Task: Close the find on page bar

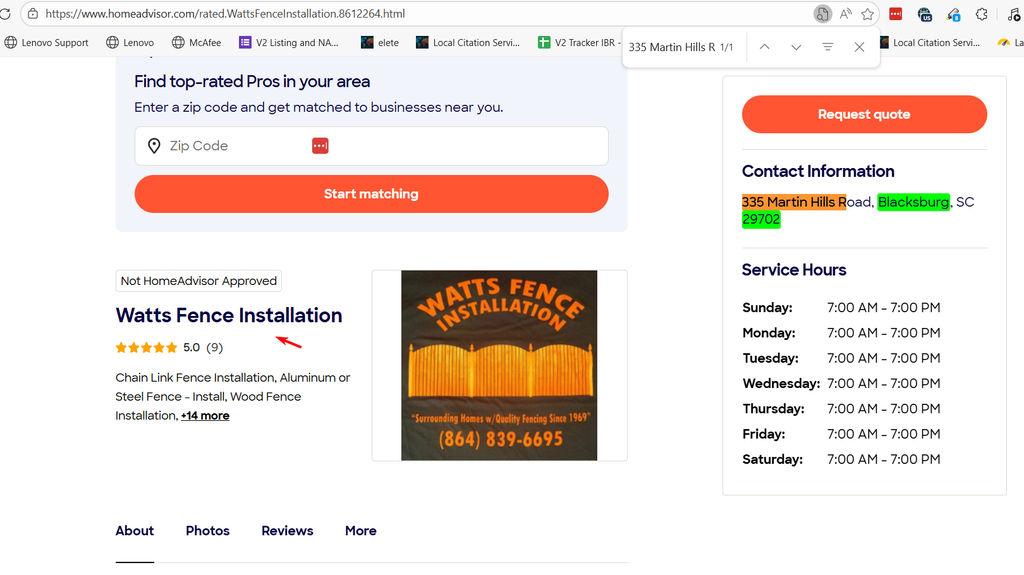Action: pyautogui.click(x=859, y=47)
